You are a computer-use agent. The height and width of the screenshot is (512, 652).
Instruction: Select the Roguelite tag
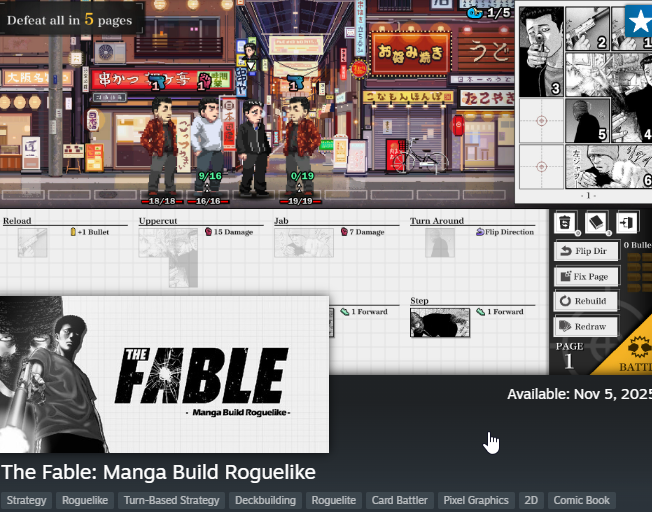333,500
